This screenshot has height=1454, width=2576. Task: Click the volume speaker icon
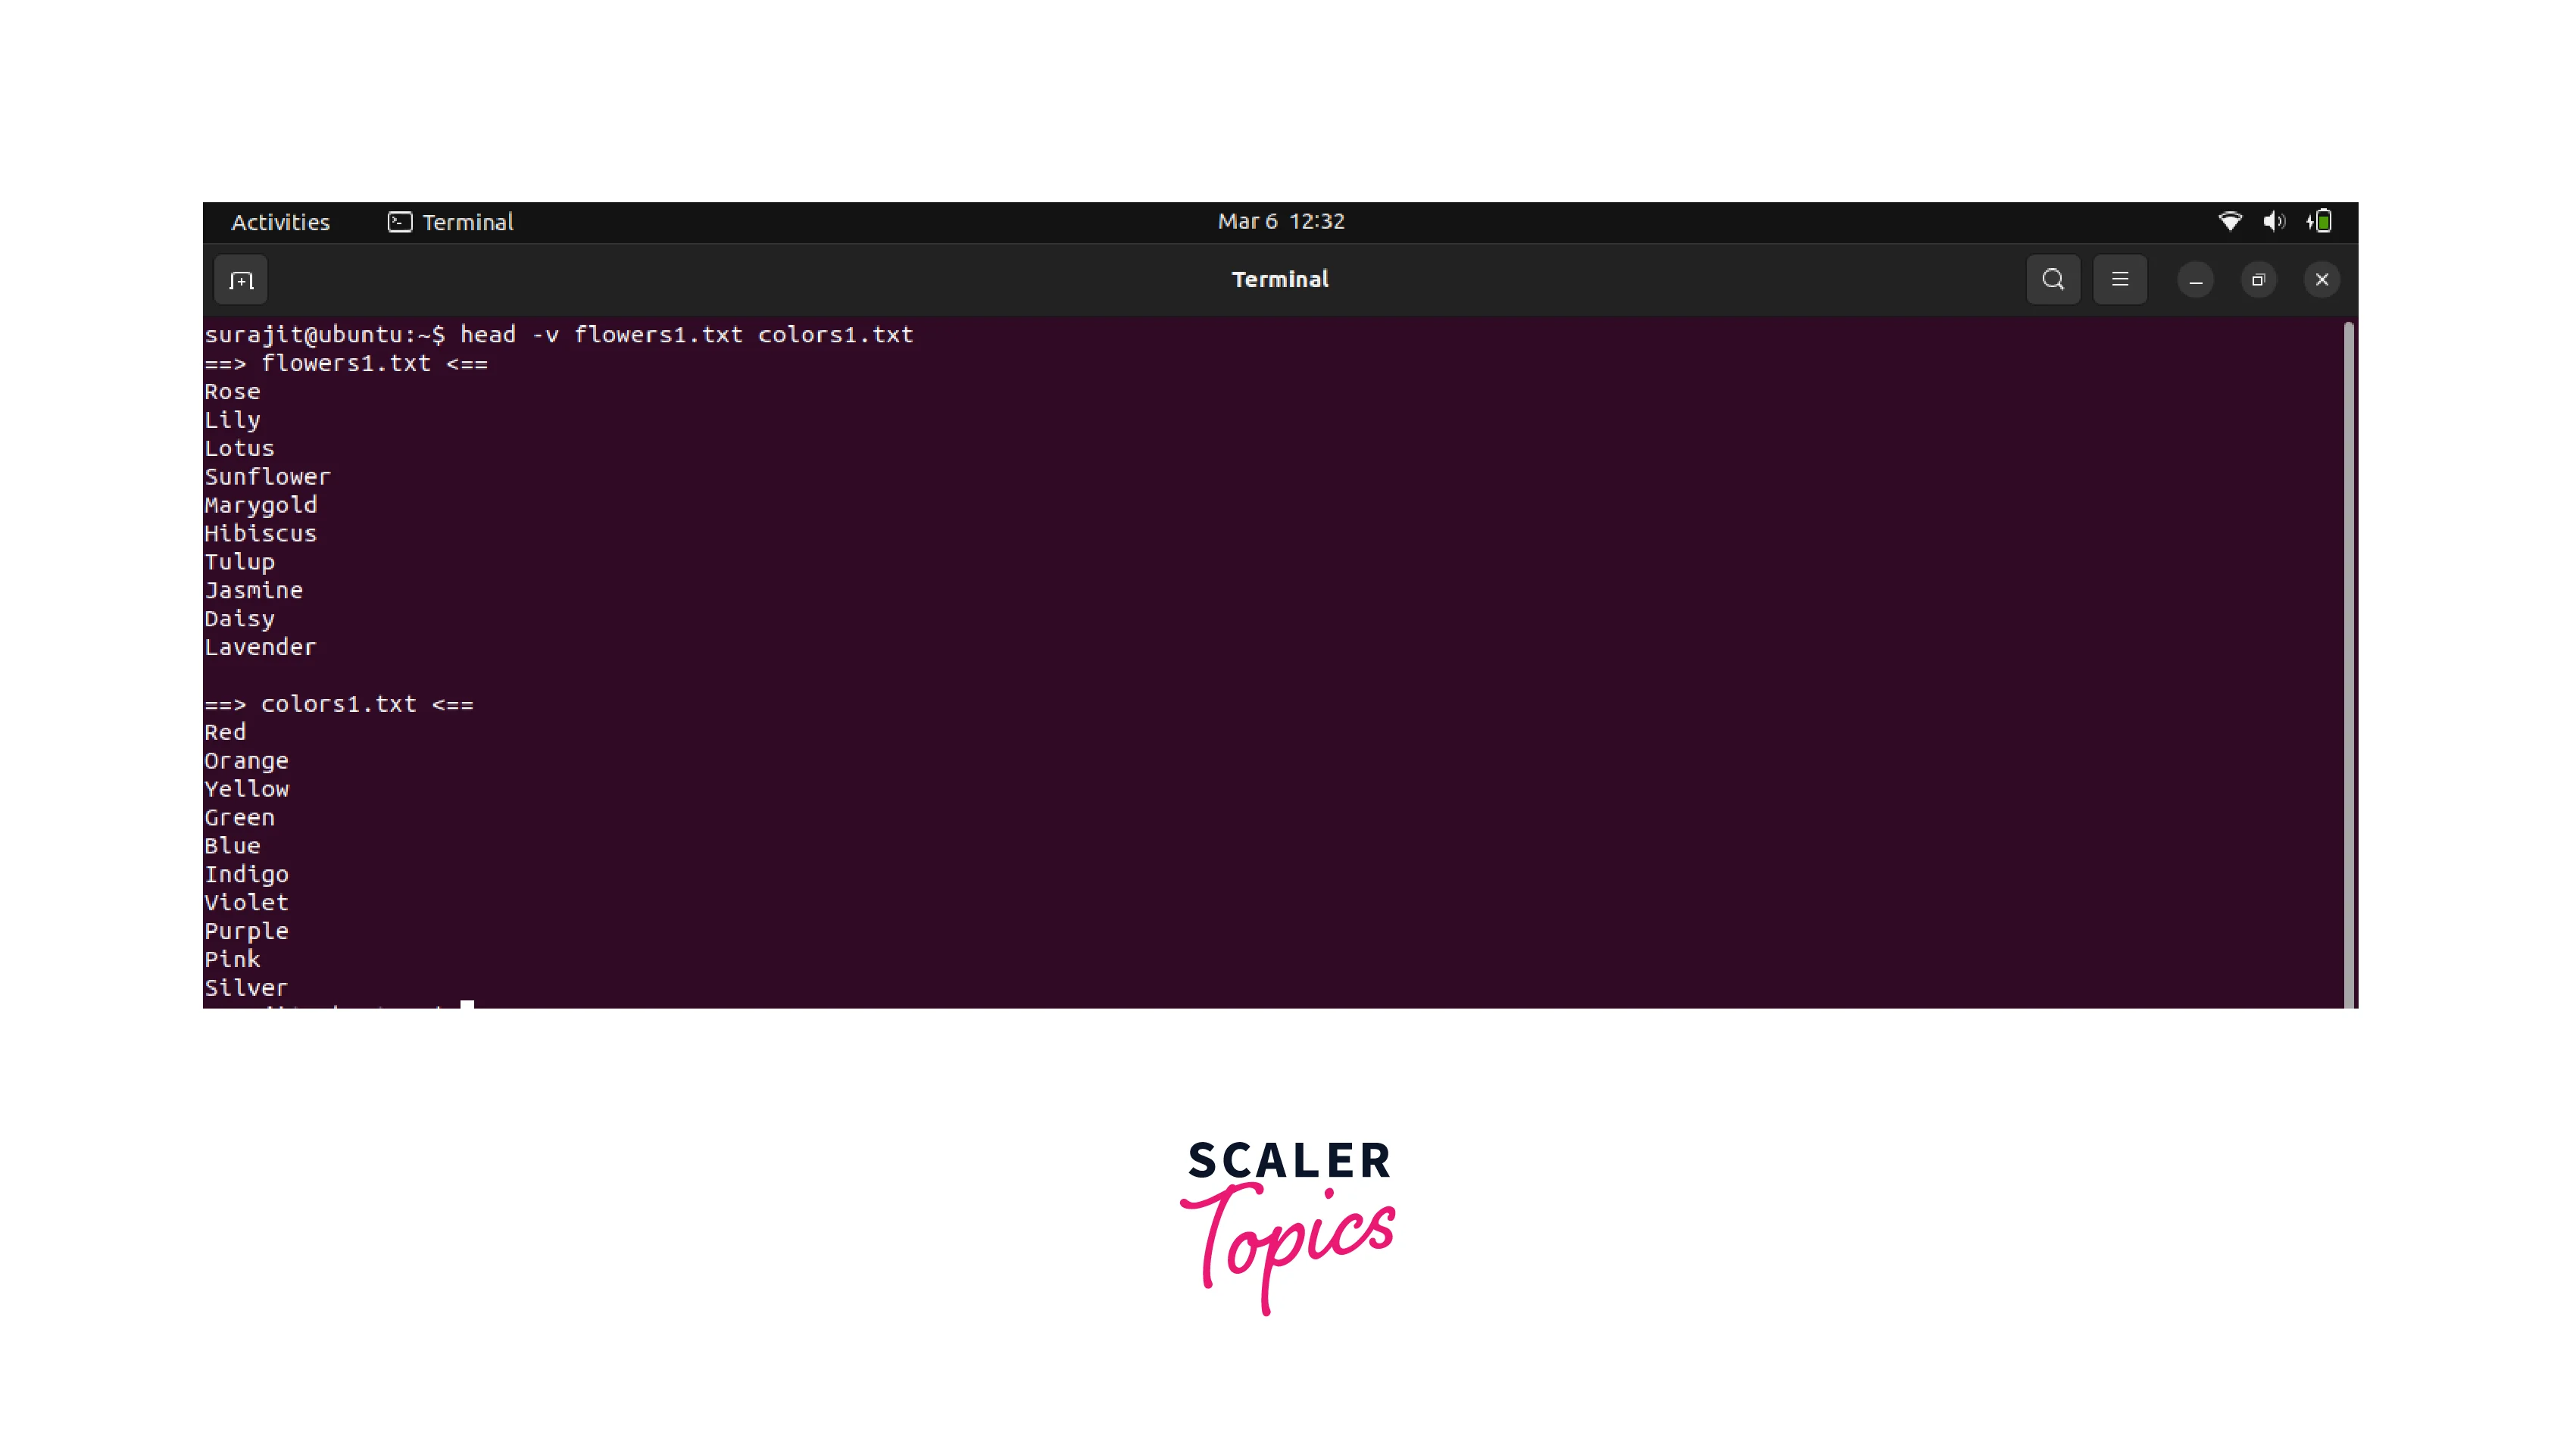coord(2274,221)
